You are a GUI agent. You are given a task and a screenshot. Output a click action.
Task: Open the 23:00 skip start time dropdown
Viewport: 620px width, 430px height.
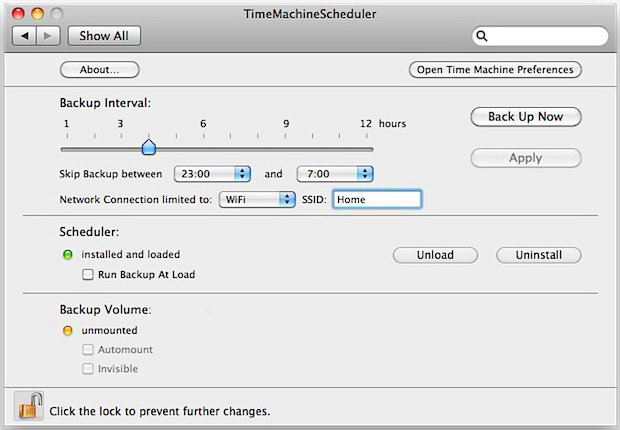coord(212,174)
